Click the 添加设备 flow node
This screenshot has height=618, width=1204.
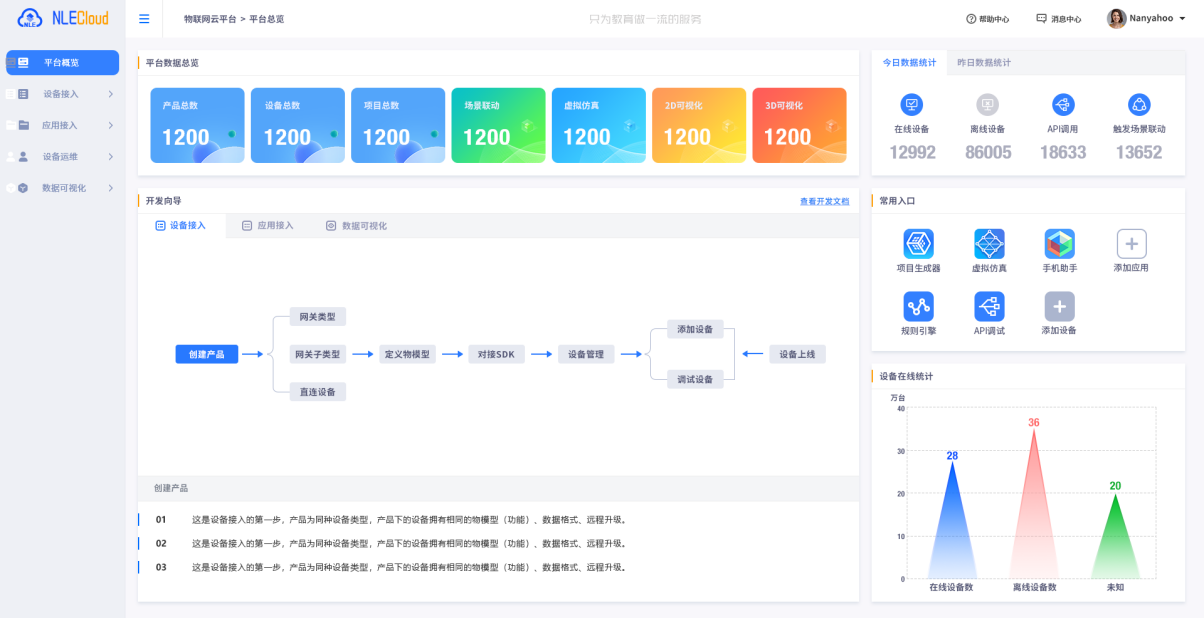click(x=695, y=329)
